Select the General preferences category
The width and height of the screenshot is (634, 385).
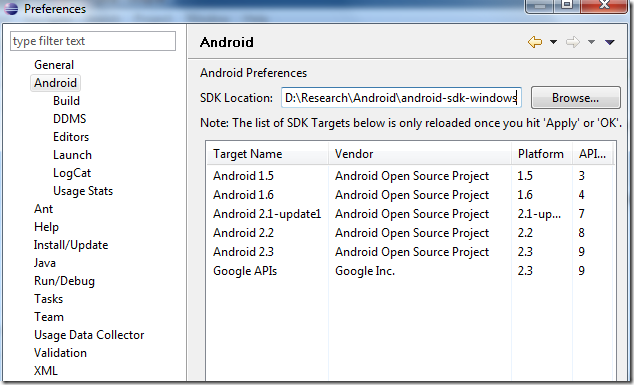(x=54, y=65)
